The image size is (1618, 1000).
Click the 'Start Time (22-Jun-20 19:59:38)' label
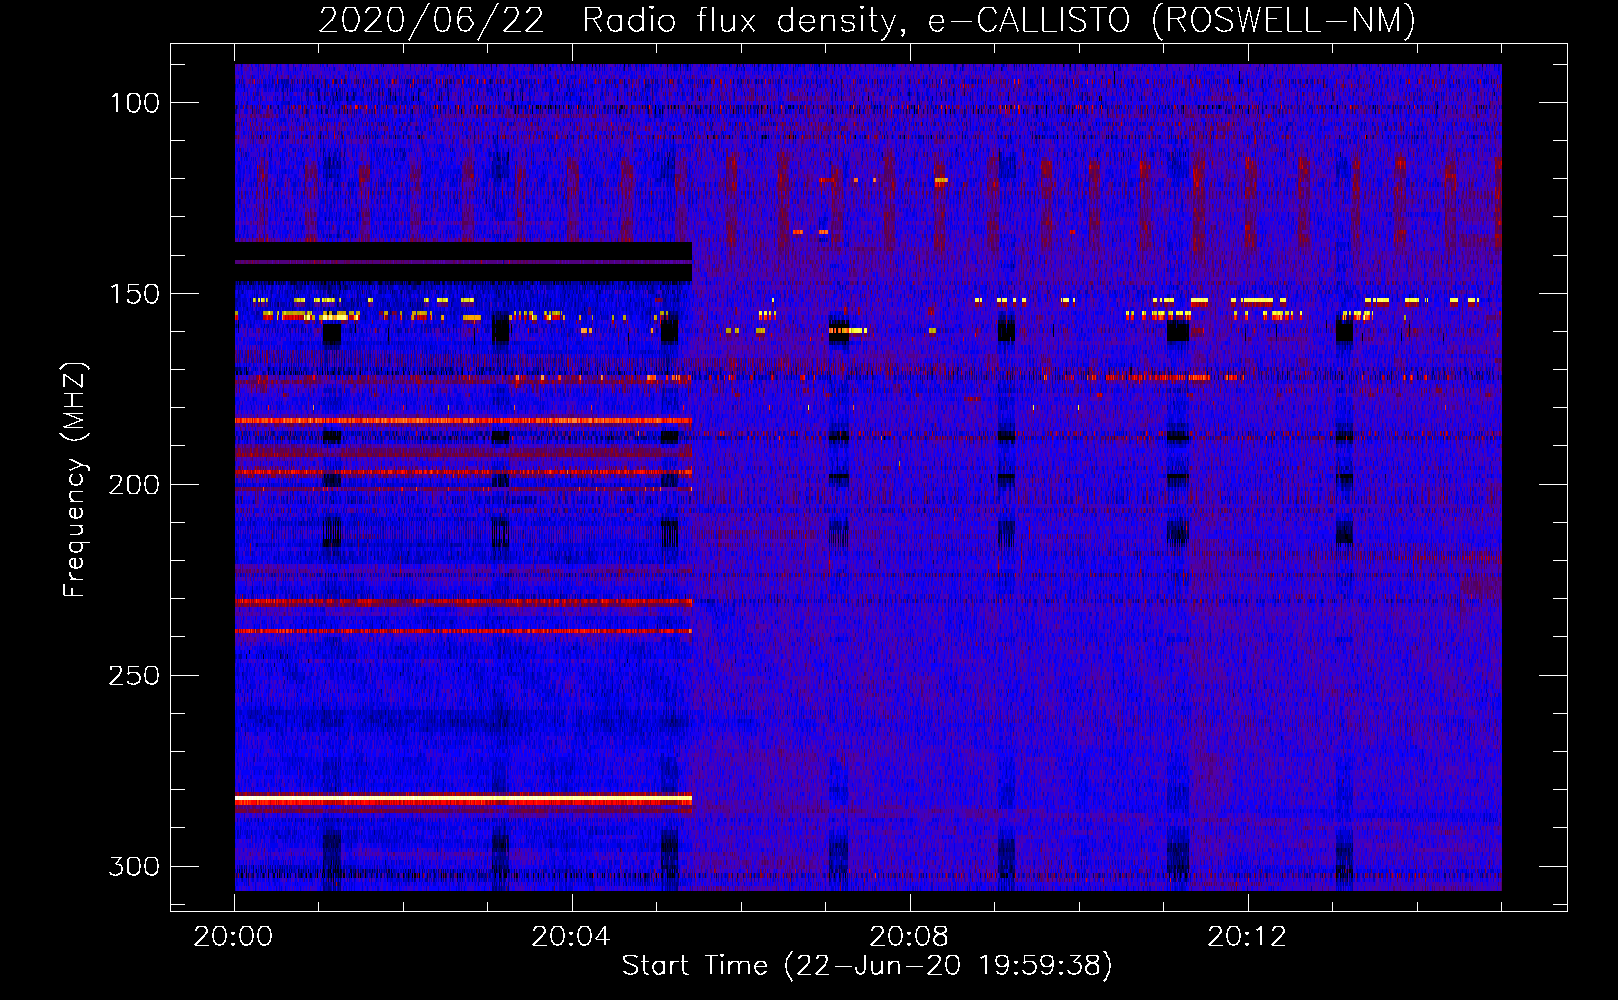click(x=867, y=966)
